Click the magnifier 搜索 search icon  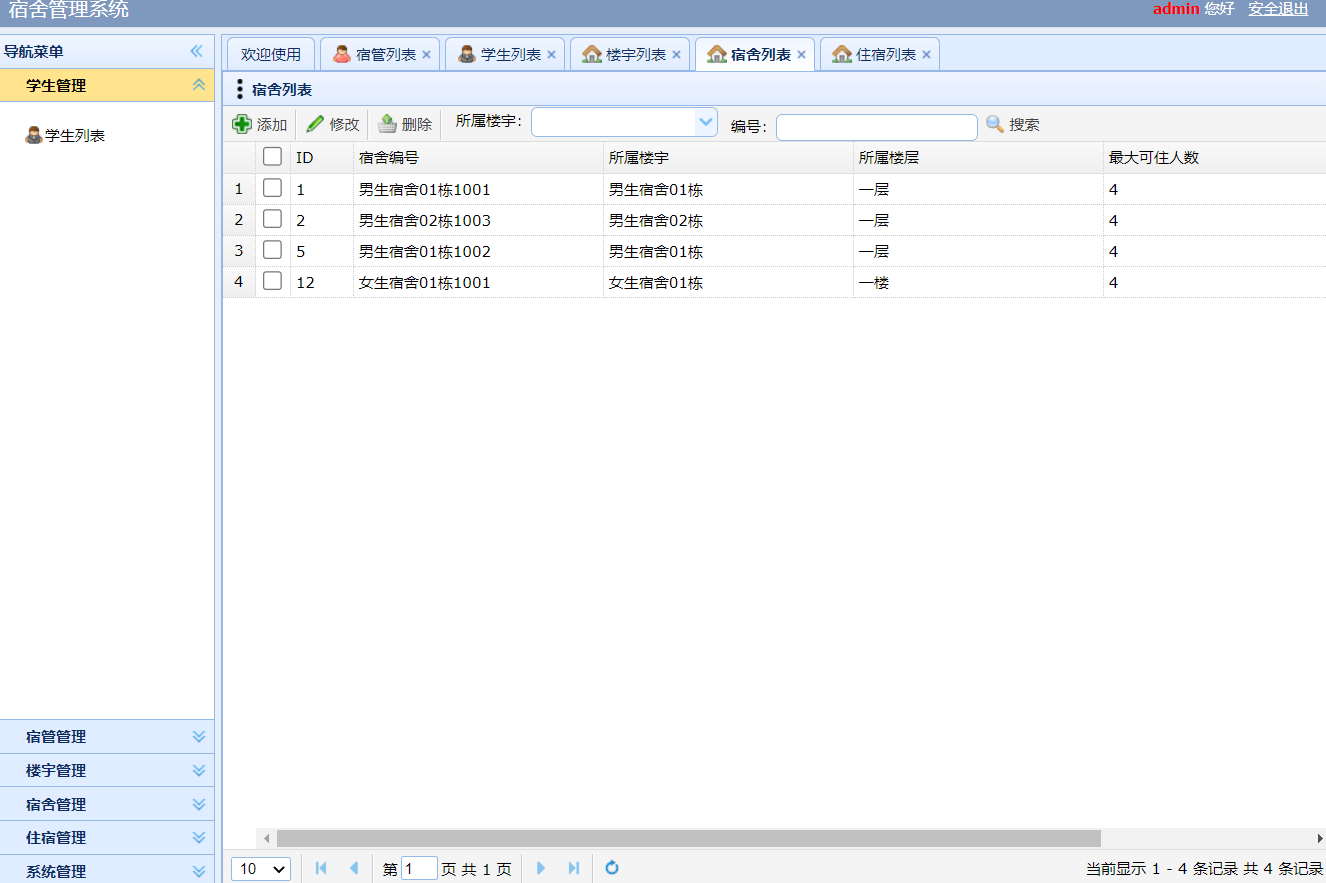994,123
